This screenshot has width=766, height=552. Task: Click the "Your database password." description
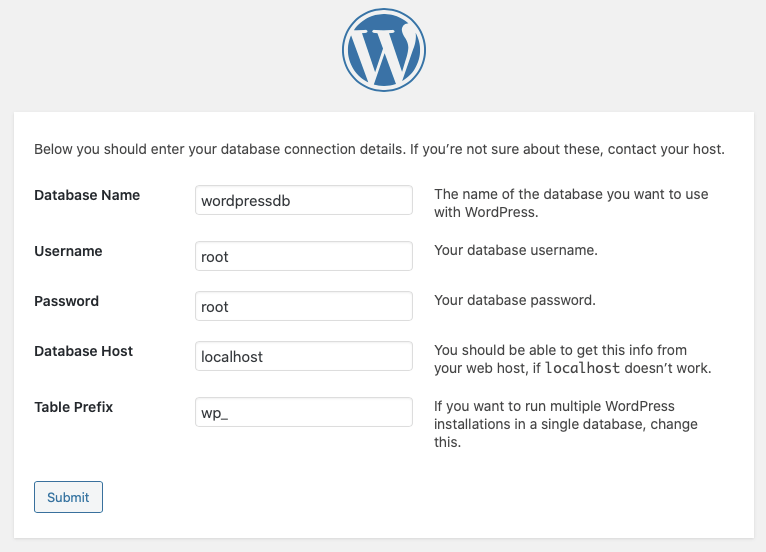tap(515, 300)
